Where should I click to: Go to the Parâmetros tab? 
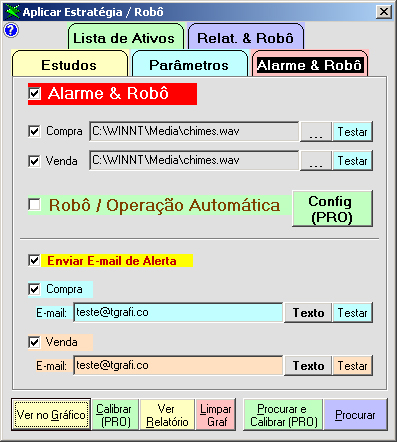tap(189, 64)
